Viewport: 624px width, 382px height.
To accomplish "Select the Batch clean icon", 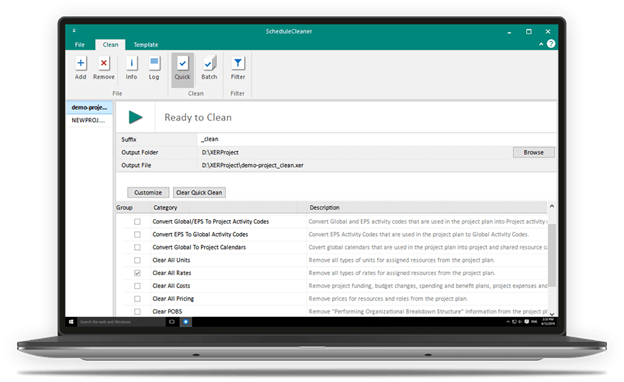I will [x=209, y=63].
